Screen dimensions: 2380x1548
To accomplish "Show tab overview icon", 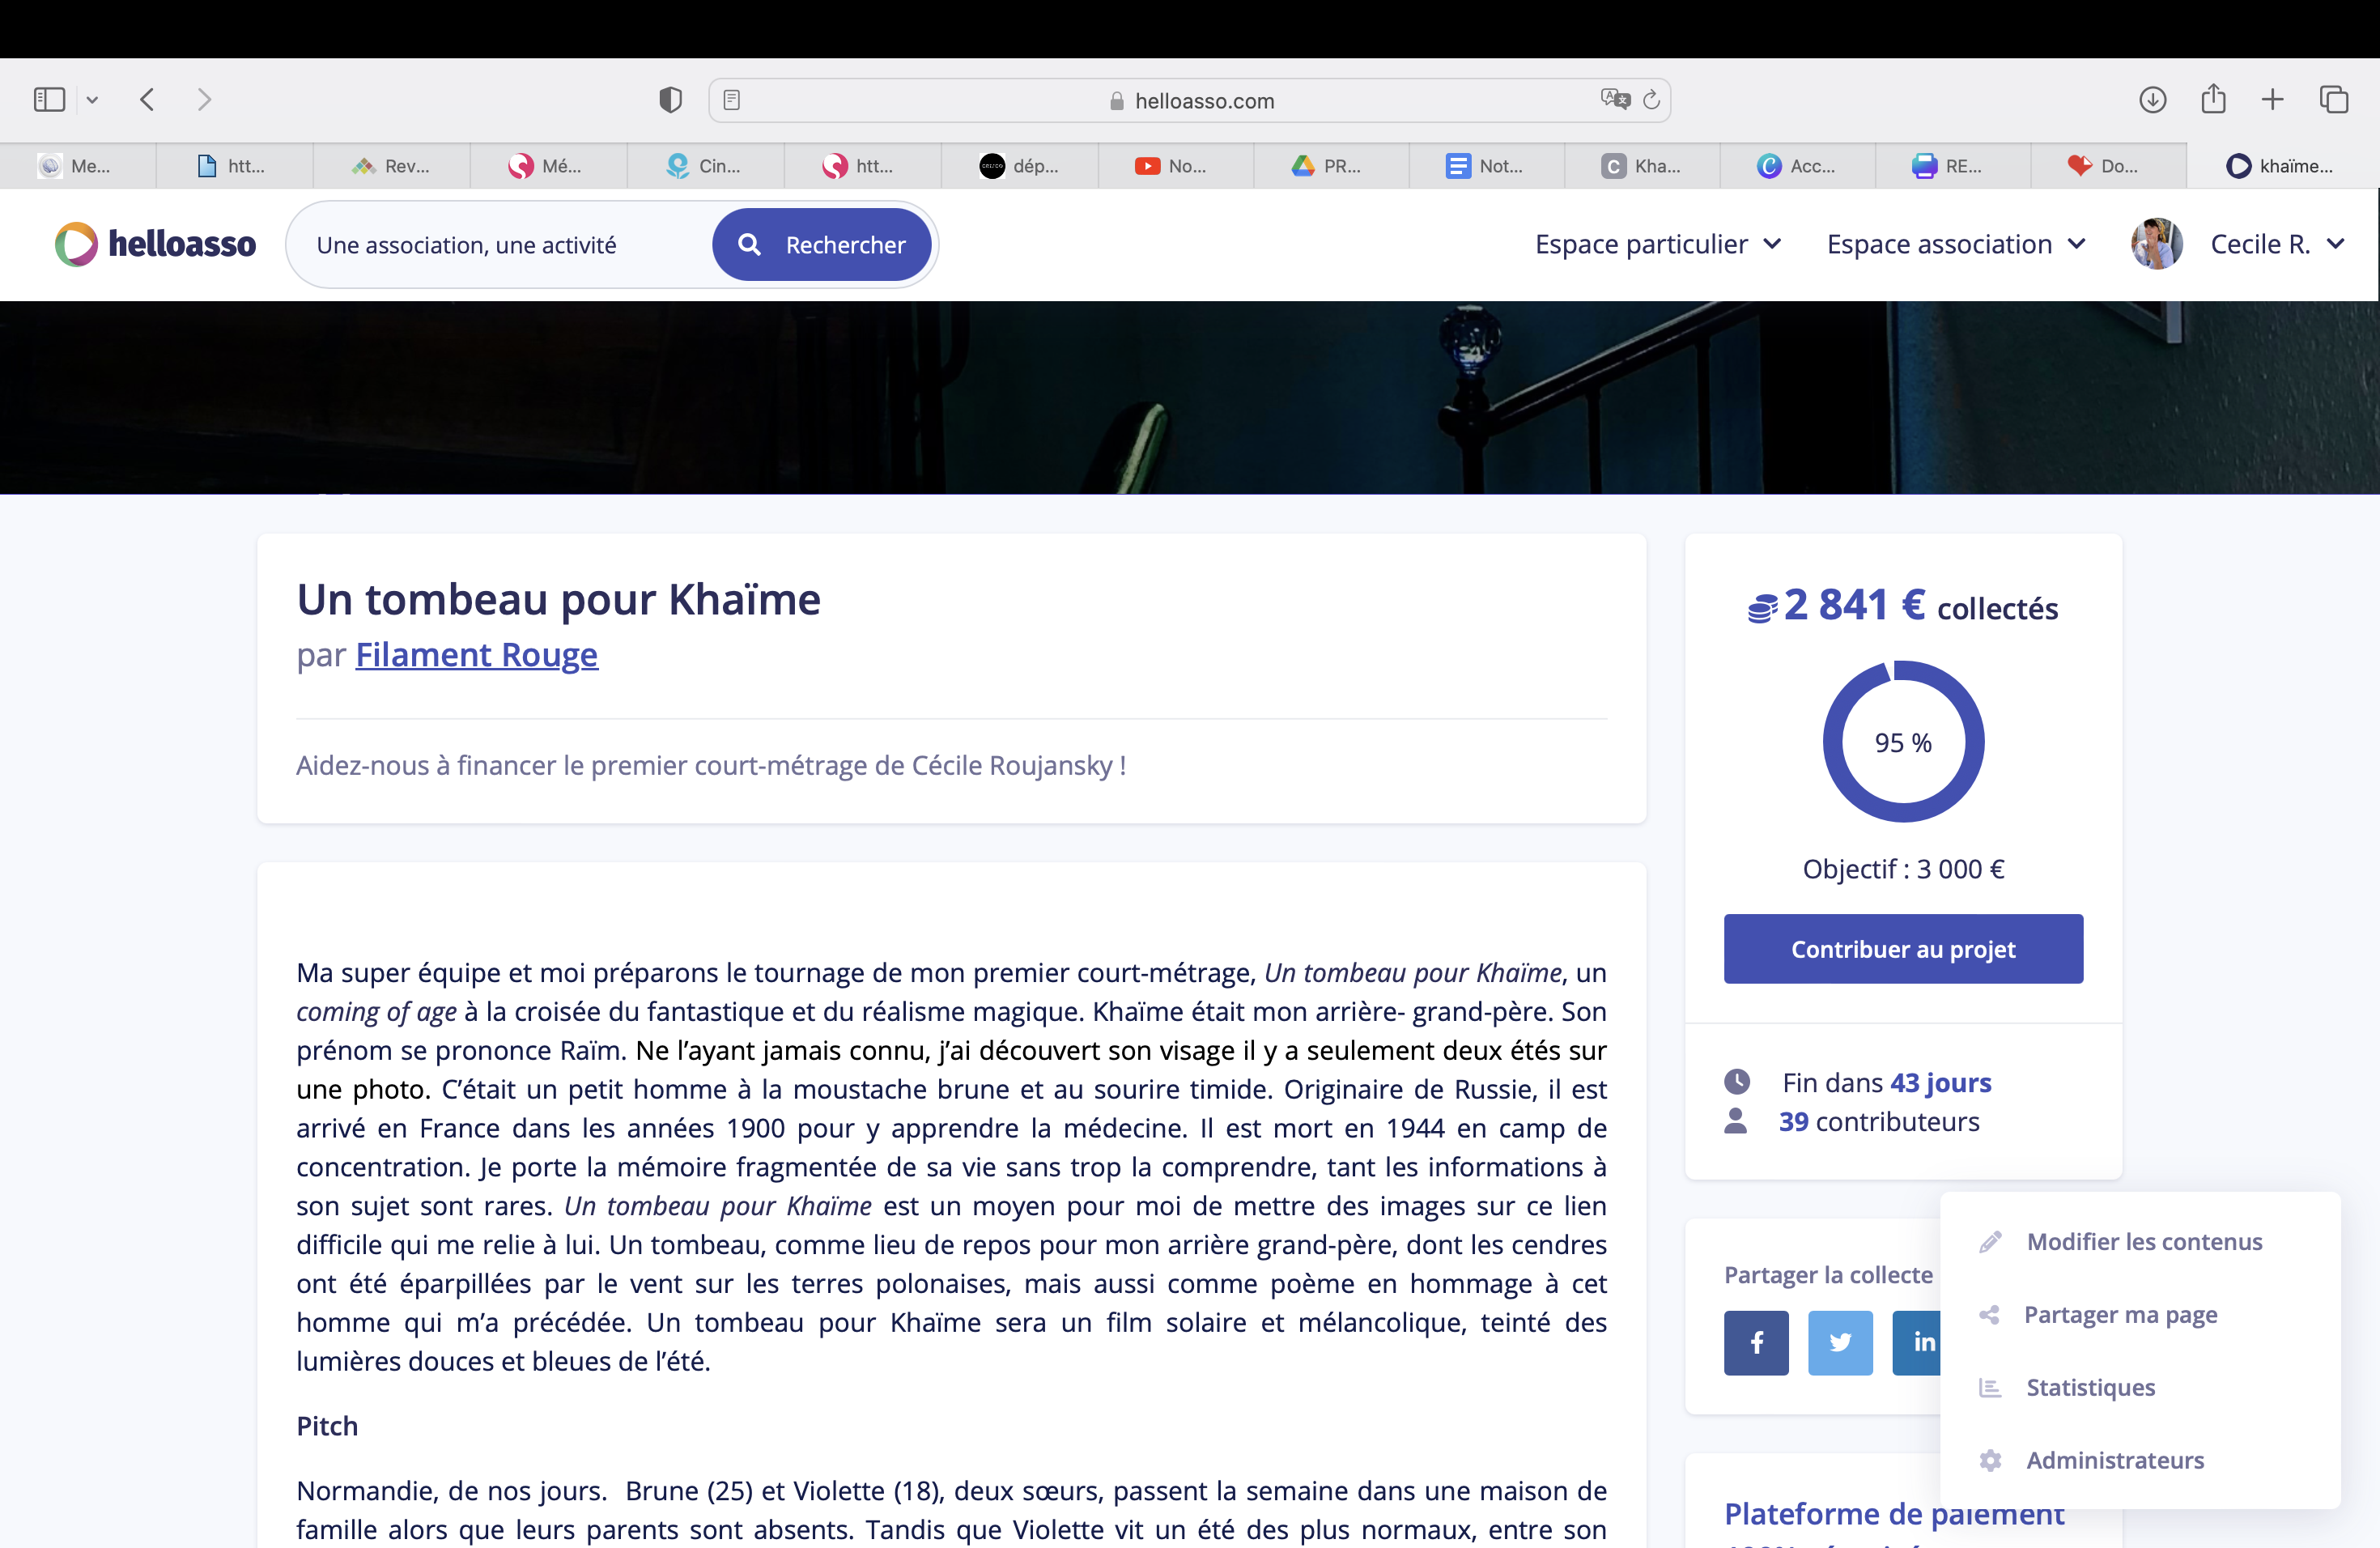I will 2334,100.
